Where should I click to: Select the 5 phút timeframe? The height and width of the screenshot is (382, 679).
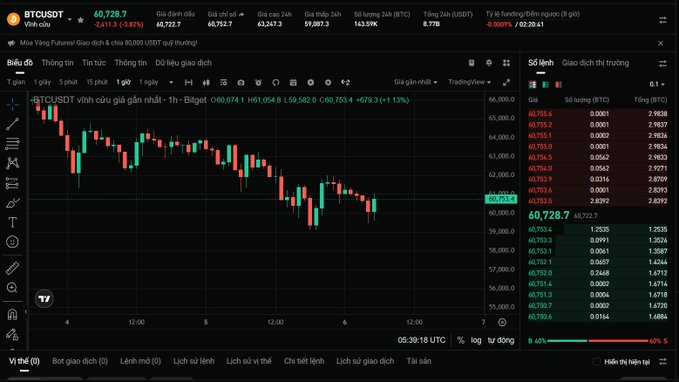click(x=68, y=82)
